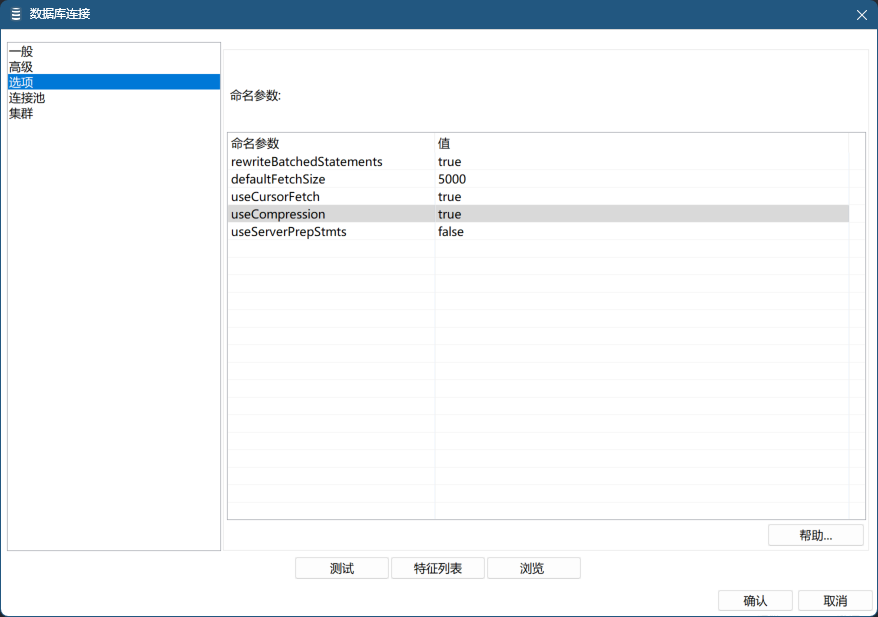Click the useServerPrepStmts false value
Viewport: 878px width, 617px height.
coord(450,231)
